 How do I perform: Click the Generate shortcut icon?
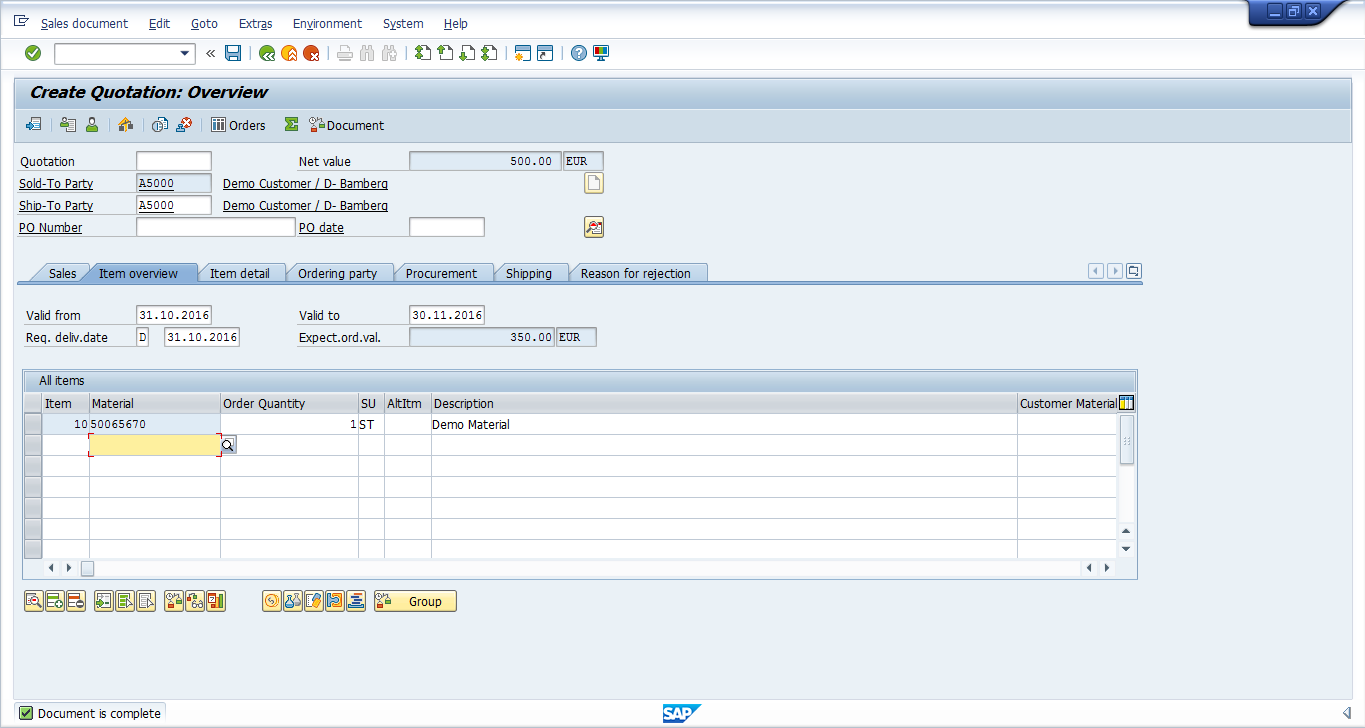(545, 53)
